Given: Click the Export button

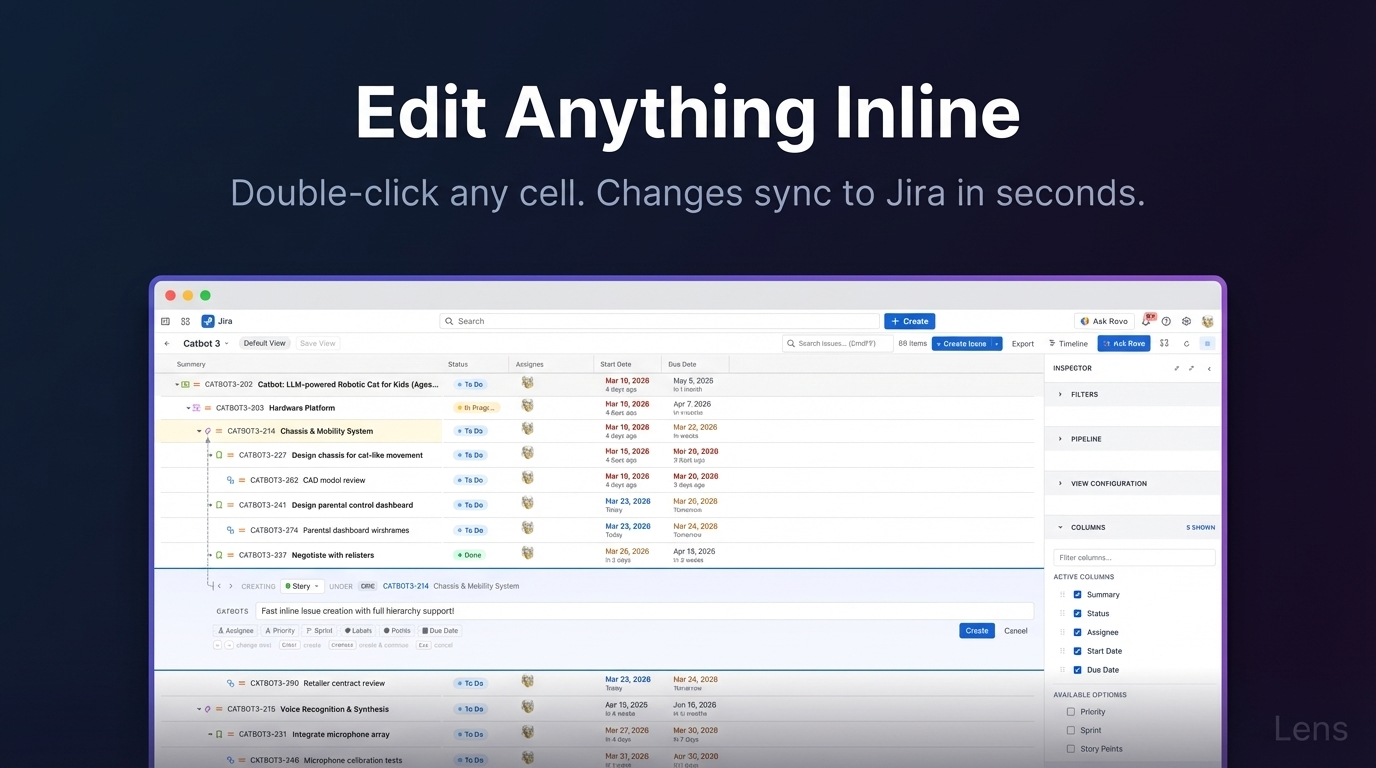Looking at the screenshot, I should click(1022, 343).
